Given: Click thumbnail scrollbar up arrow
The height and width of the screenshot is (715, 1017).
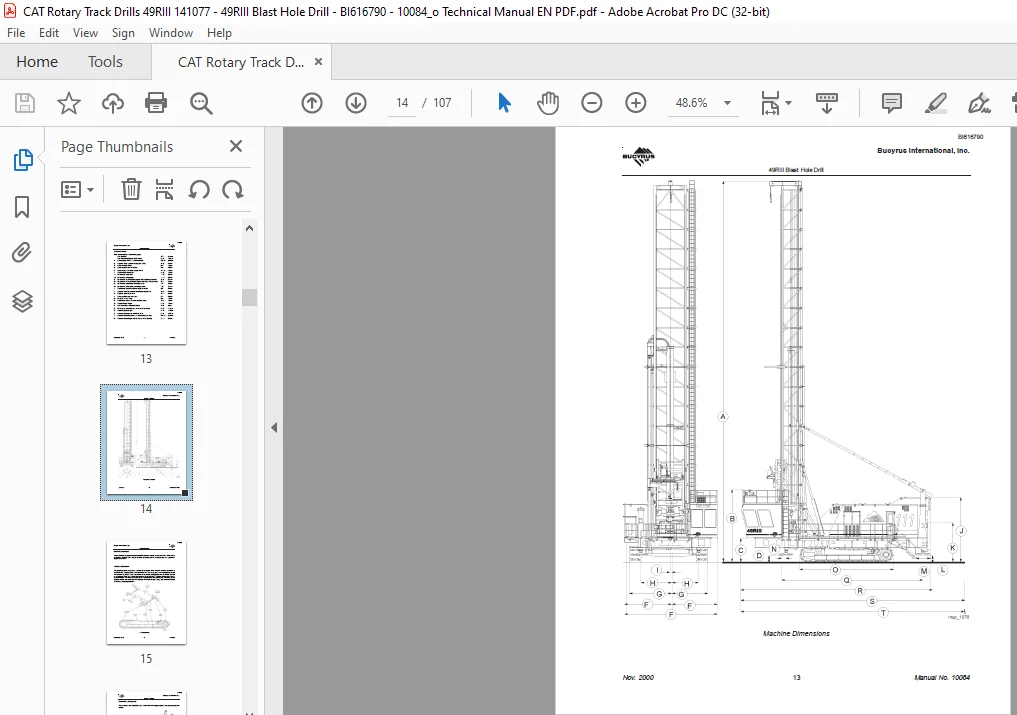Looking at the screenshot, I should click(250, 228).
